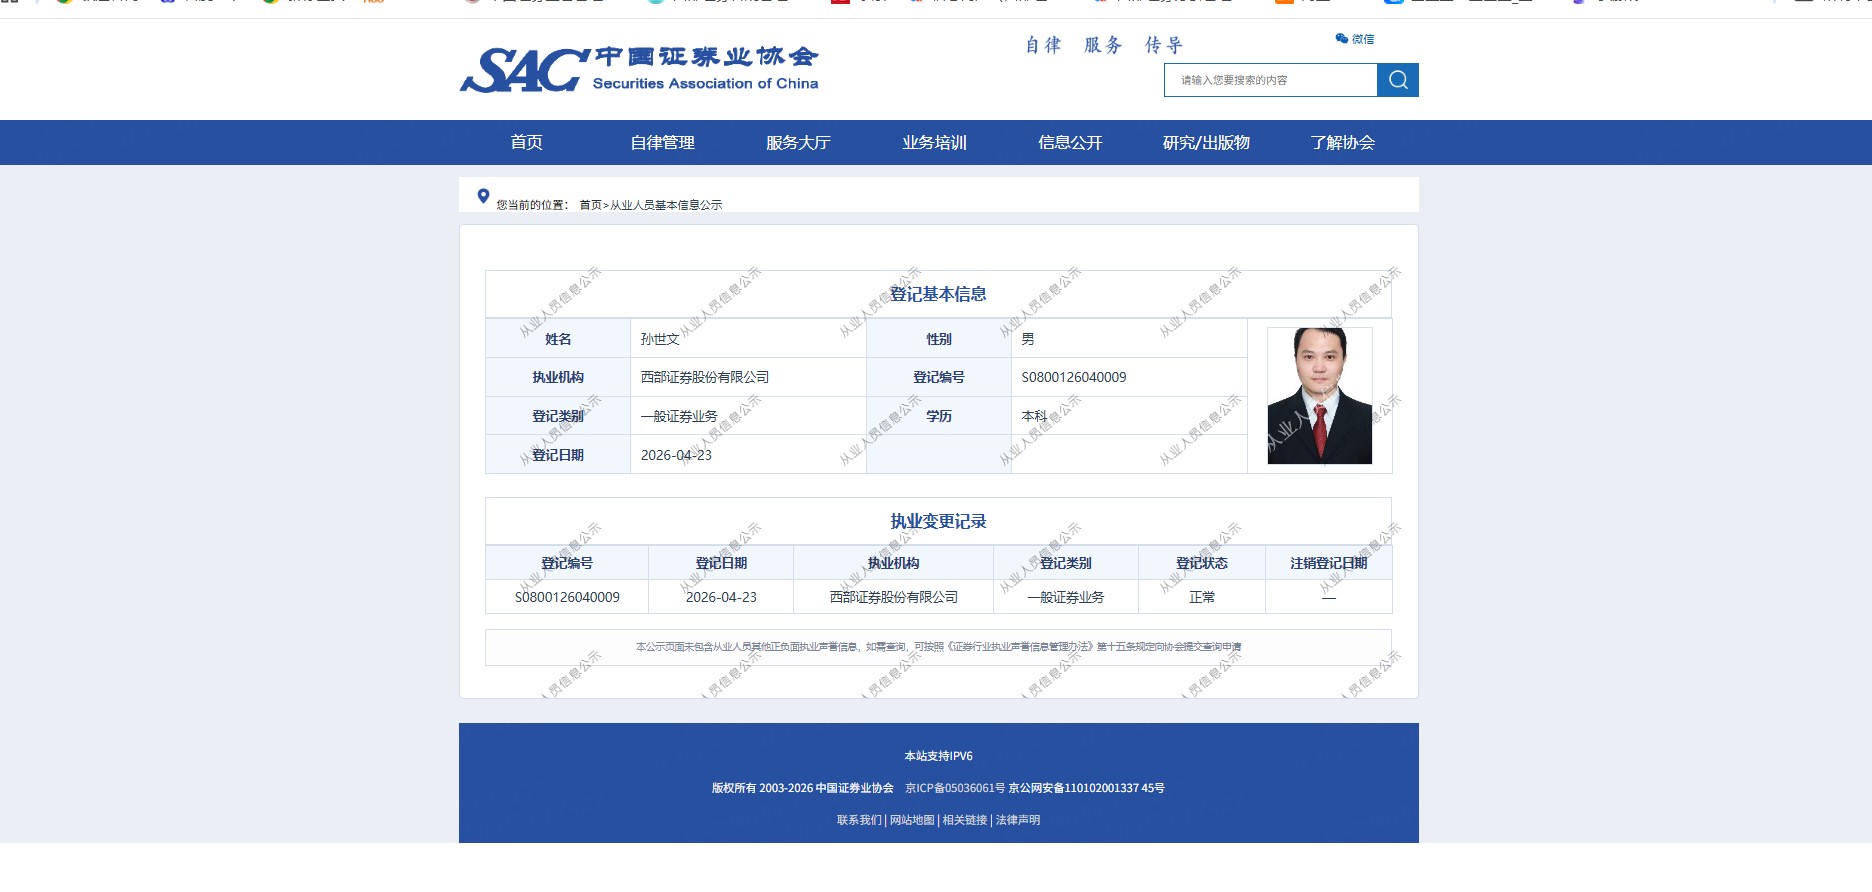1872x892 pixels.
Task: Open 联系我们 footer link
Action: (859, 820)
